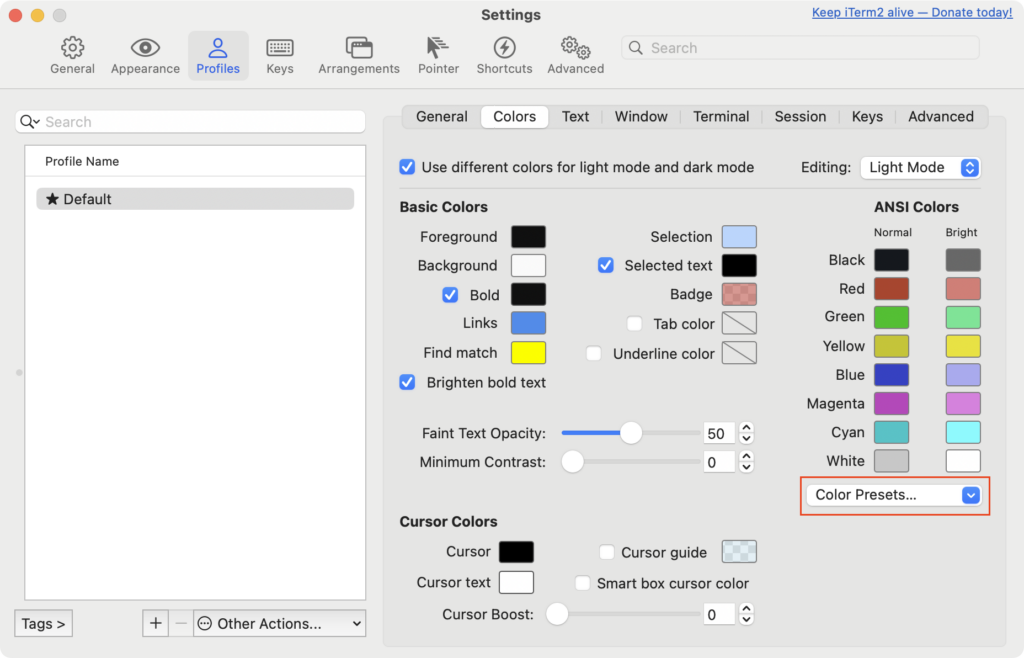Click the Minimum Contrast slider
1024x658 pixels.
[x=631, y=462]
